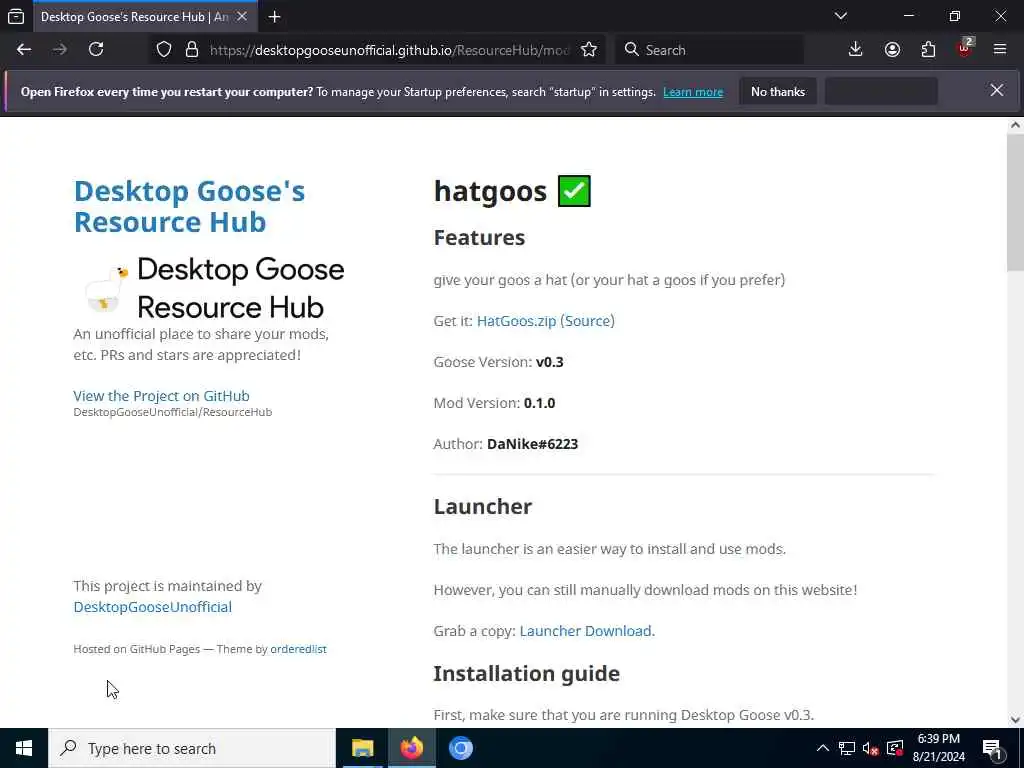List all tabs dropdown arrow
Image resolution: width=1024 pixels, height=768 pixels.
click(841, 16)
